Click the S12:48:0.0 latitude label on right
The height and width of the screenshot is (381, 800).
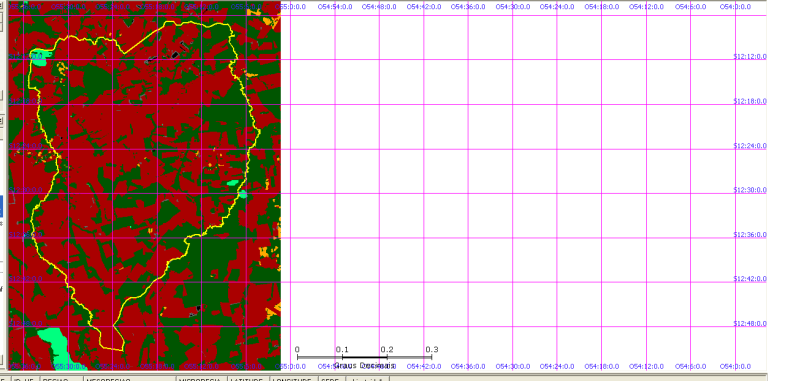tap(750, 323)
